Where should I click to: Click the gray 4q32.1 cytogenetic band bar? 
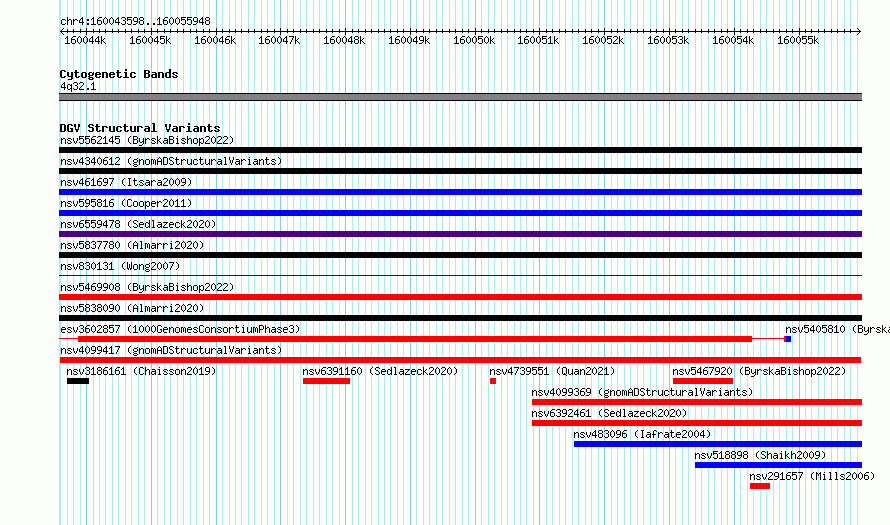coord(460,97)
